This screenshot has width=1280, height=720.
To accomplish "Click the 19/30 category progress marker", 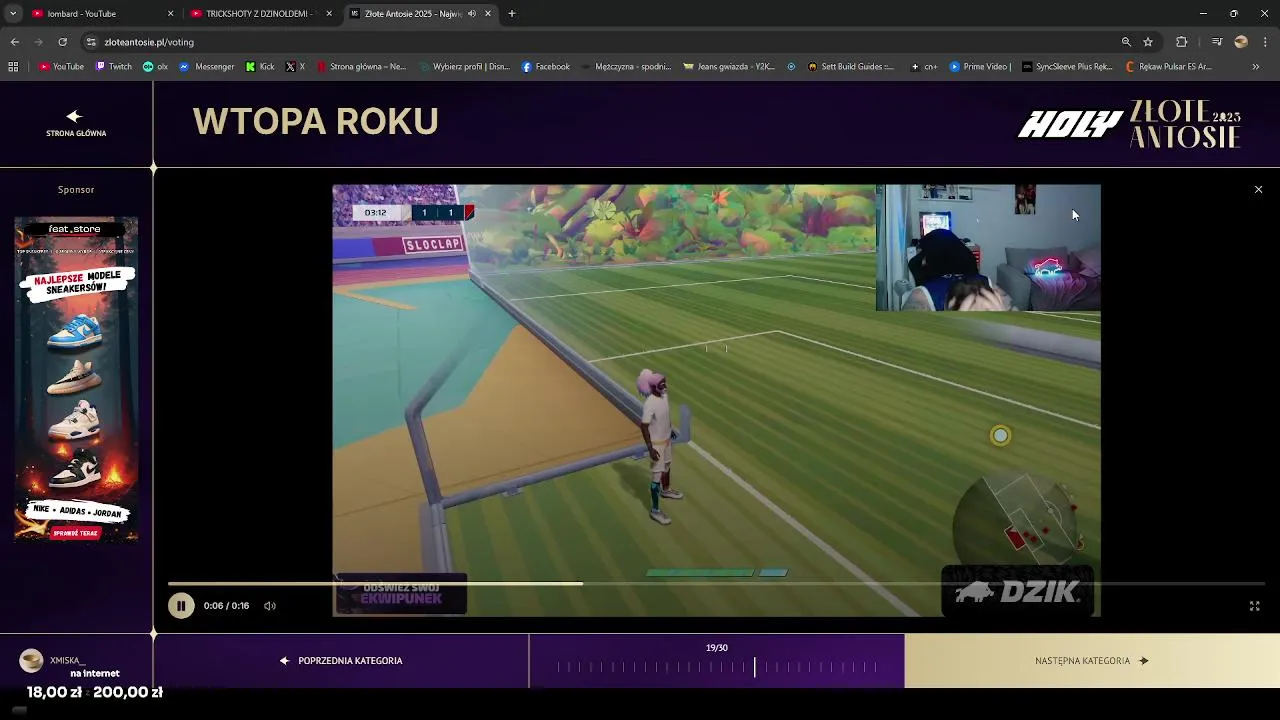I will [x=755, y=667].
